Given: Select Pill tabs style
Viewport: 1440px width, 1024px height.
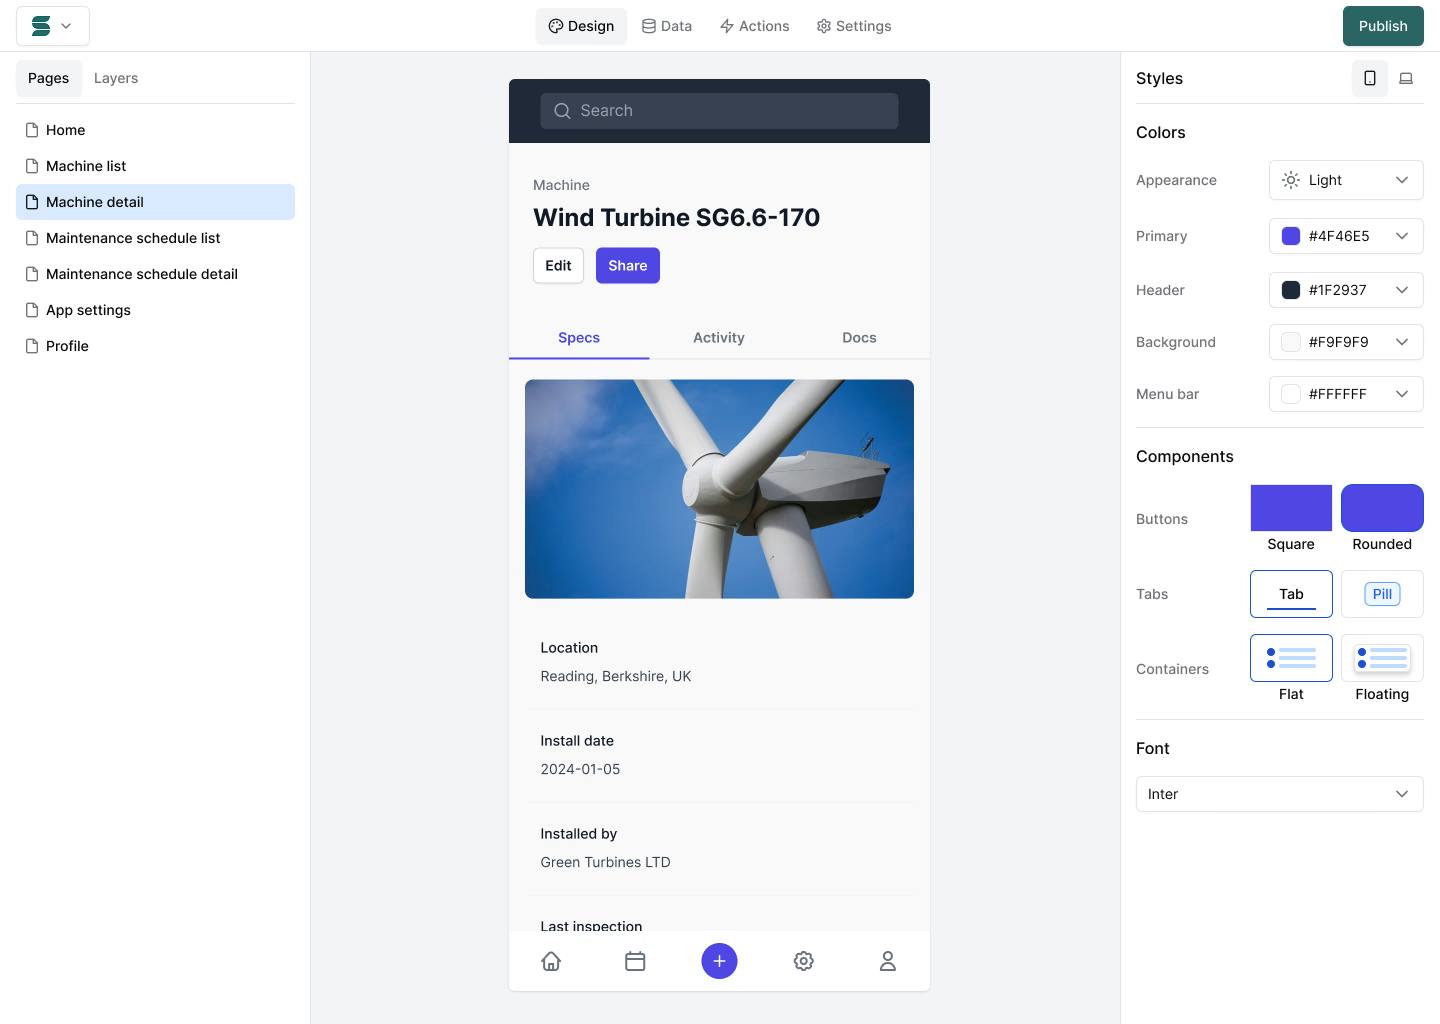Looking at the screenshot, I should pyautogui.click(x=1381, y=594).
